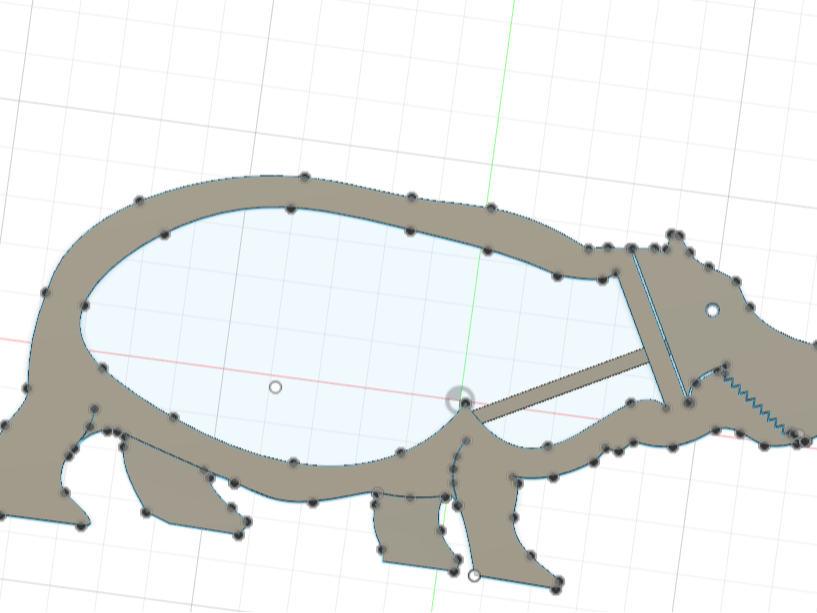Pick the thin diagonal rod crossing the cavity

(560, 386)
